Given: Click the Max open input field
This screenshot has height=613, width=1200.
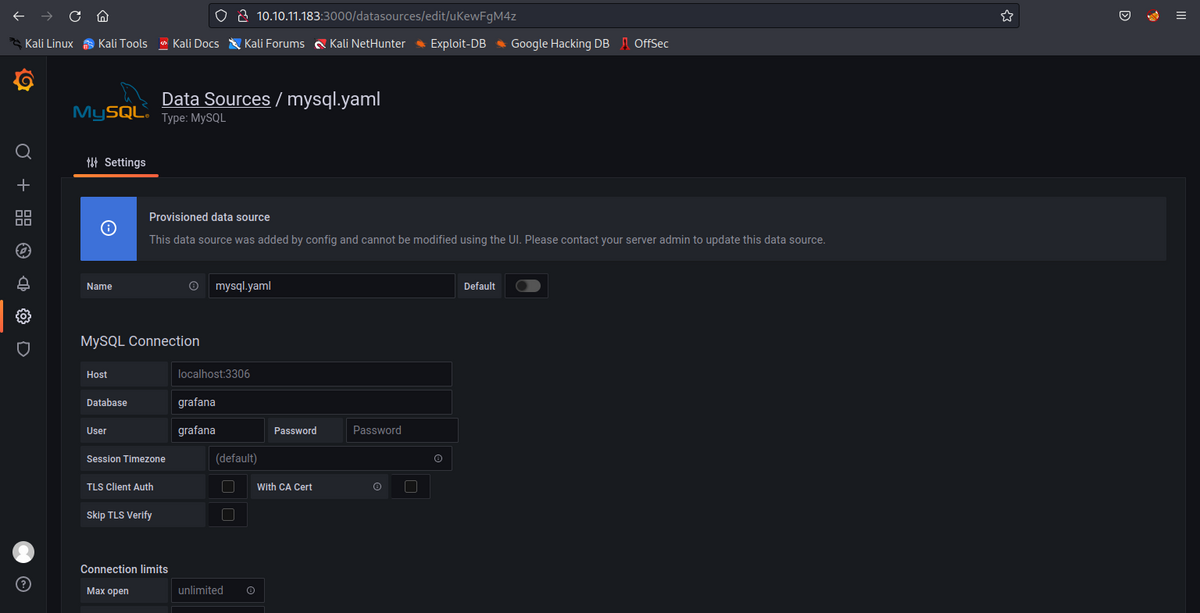Looking at the screenshot, I should point(218,590).
